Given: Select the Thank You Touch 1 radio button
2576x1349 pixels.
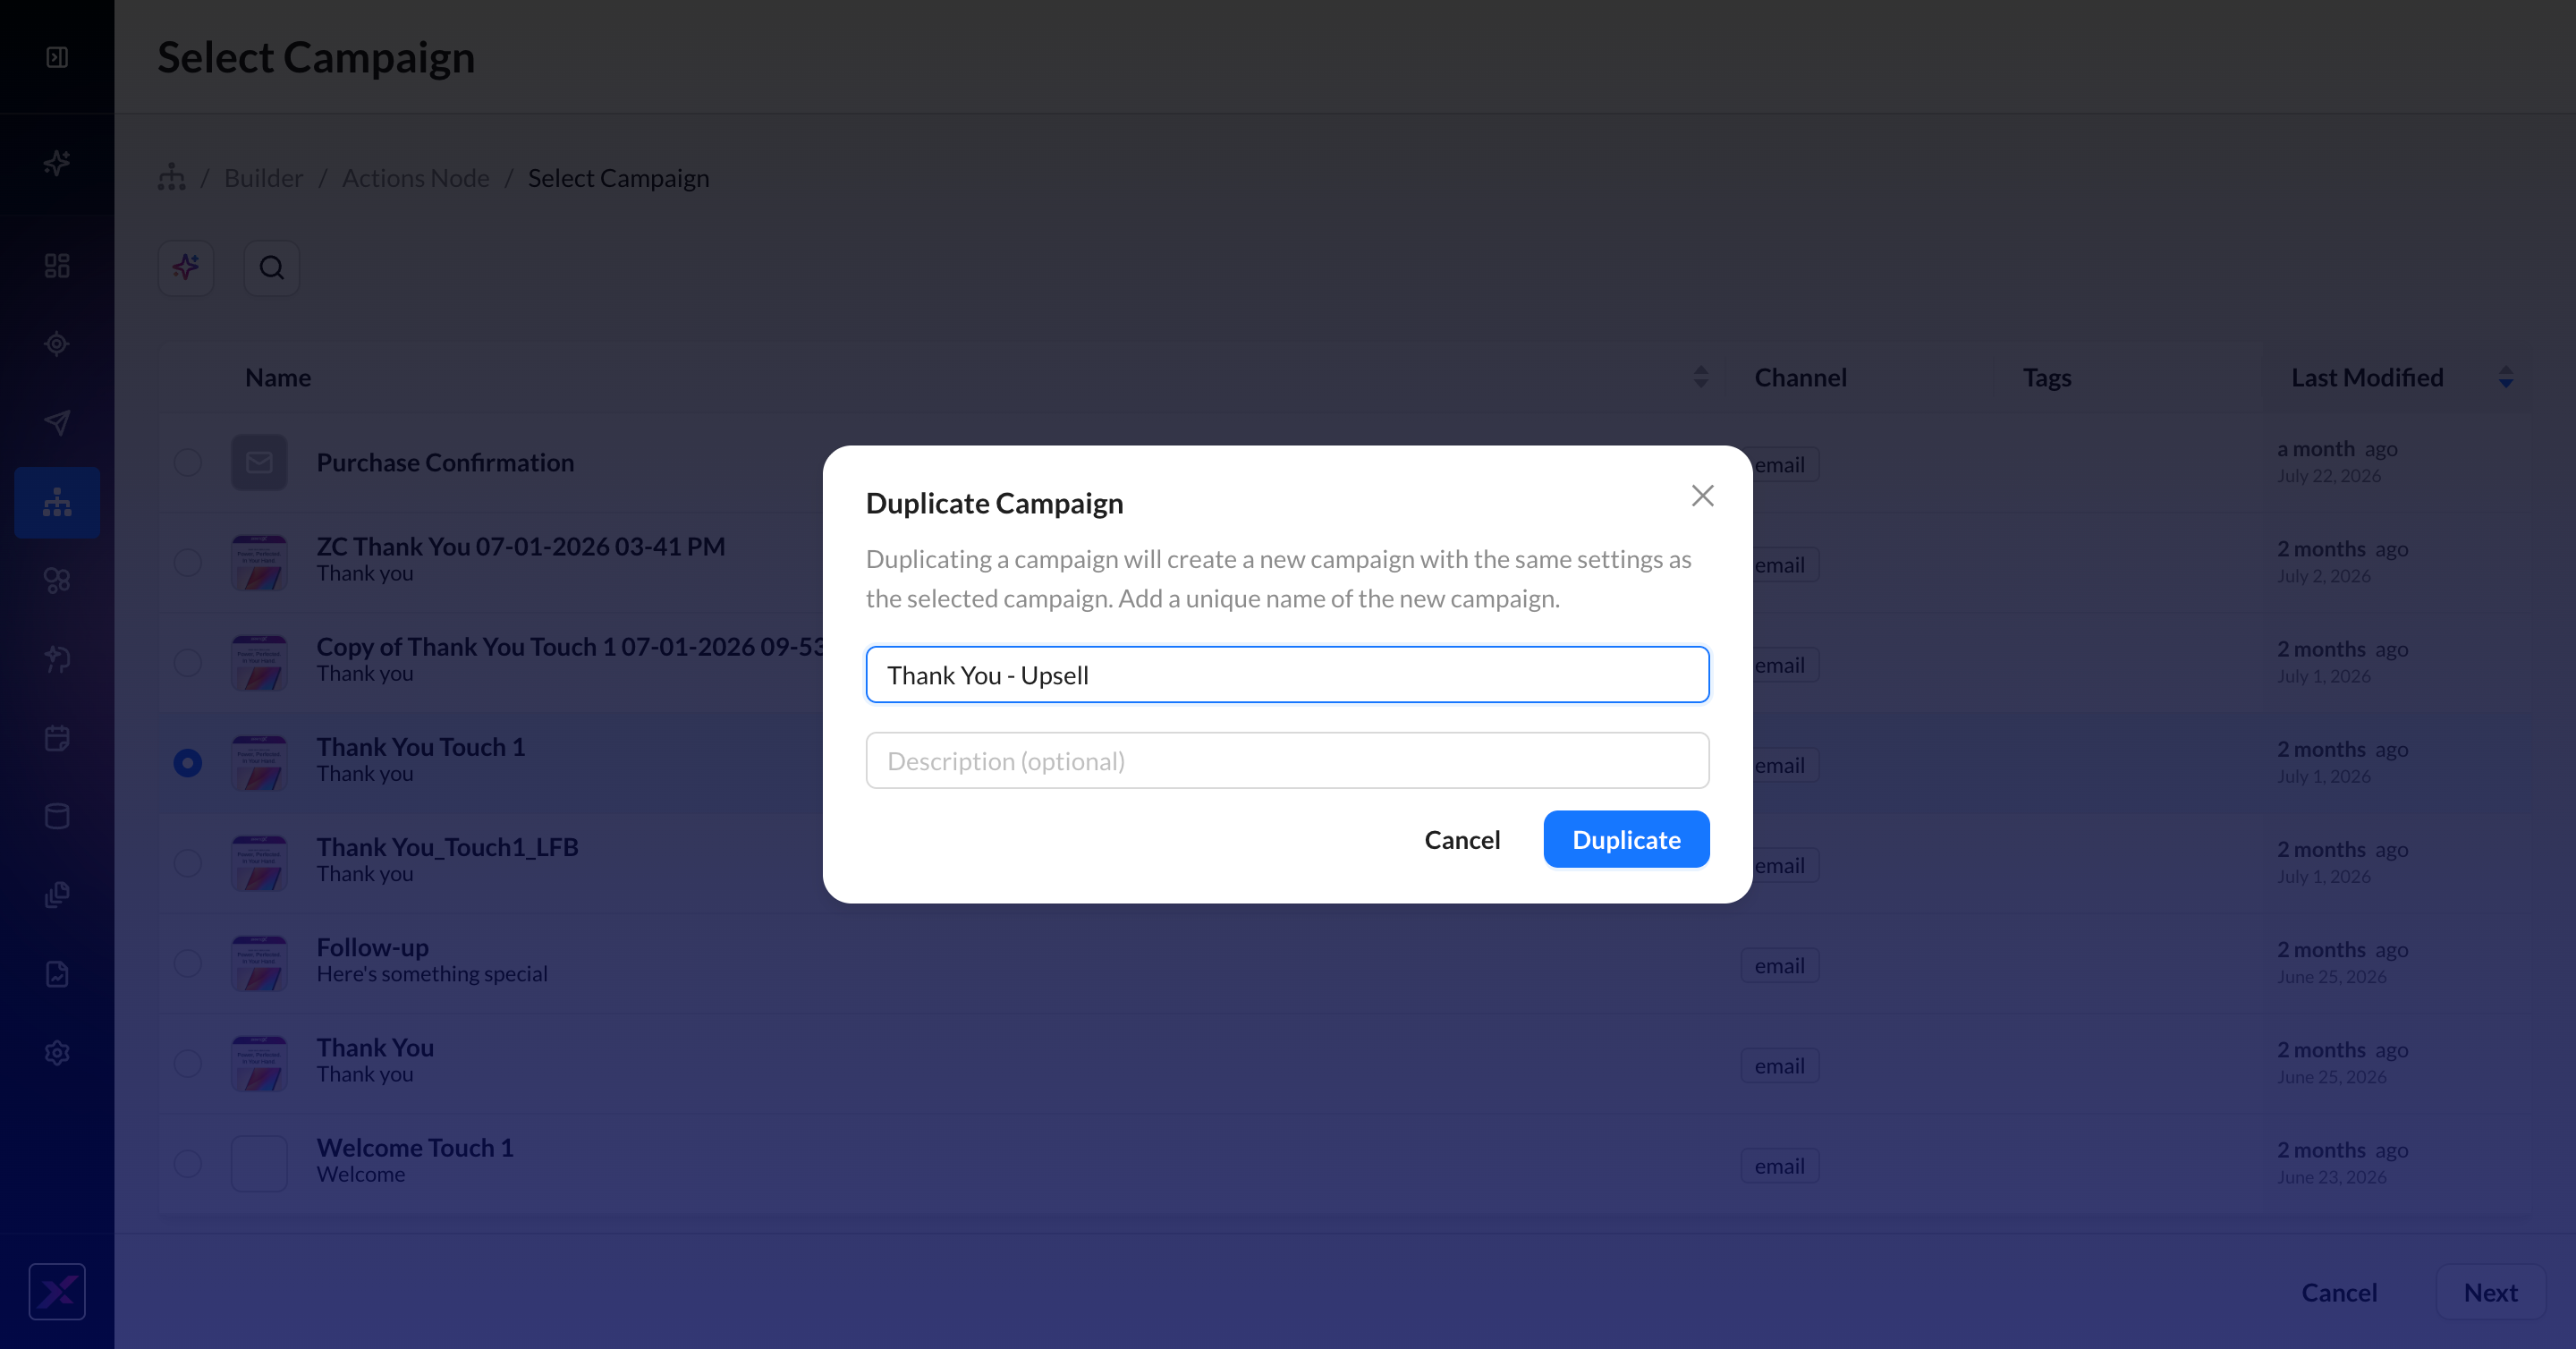Looking at the screenshot, I should tap(187, 763).
